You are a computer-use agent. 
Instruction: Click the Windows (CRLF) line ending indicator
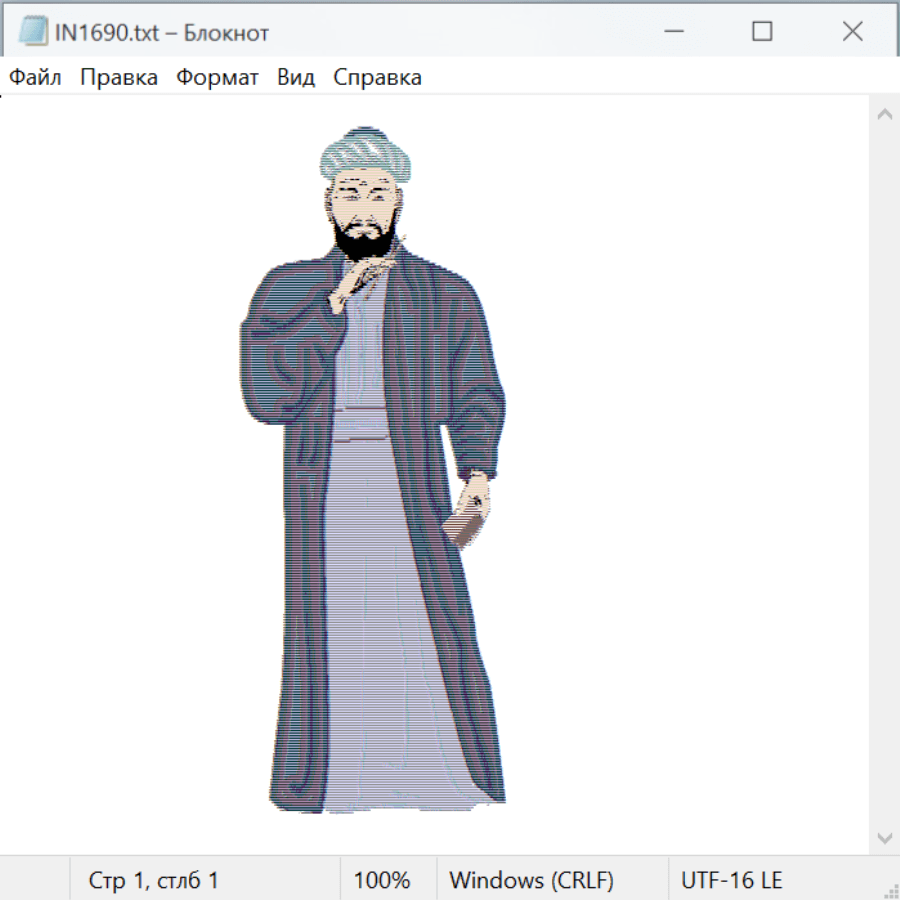(x=531, y=880)
